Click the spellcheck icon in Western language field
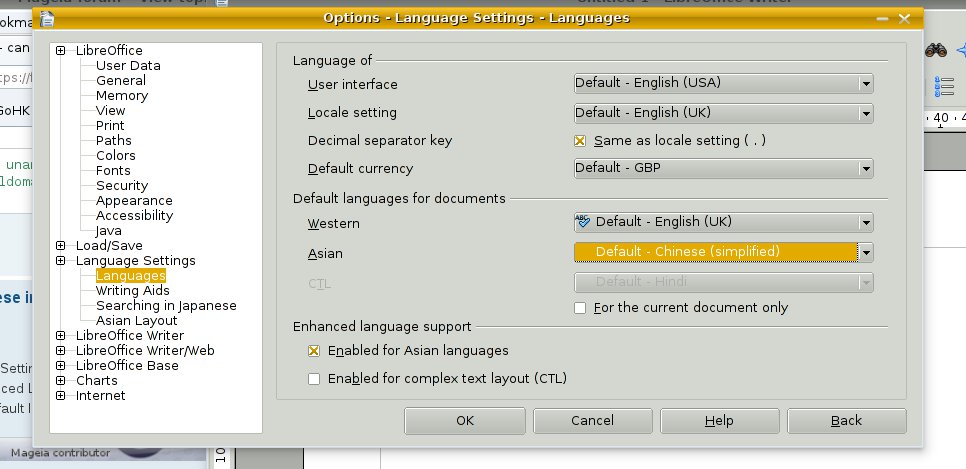966x469 pixels. tap(582, 221)
